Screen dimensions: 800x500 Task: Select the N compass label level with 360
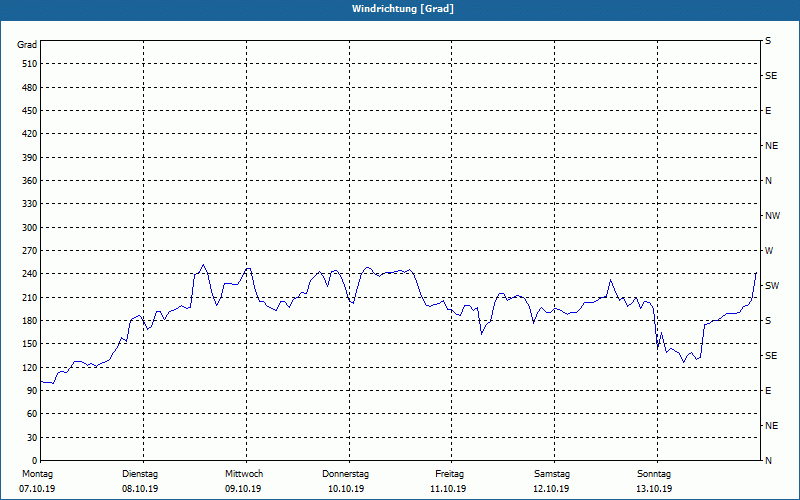click(768, 181)
